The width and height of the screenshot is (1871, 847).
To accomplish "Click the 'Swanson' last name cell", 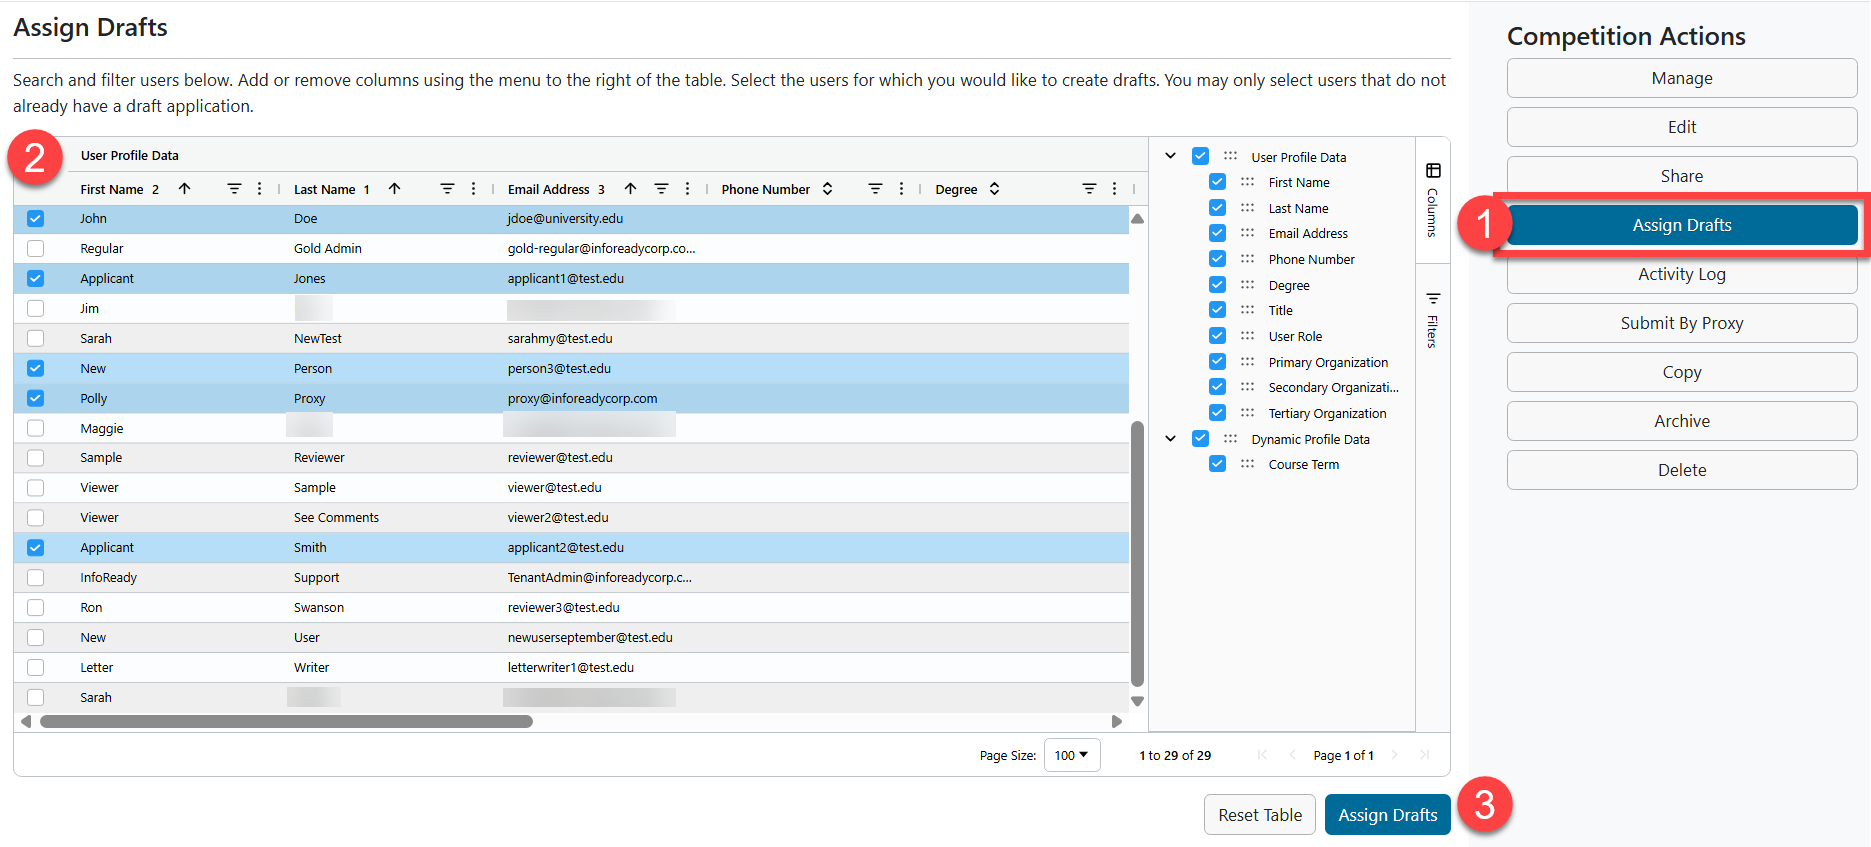I will (319, 607).
